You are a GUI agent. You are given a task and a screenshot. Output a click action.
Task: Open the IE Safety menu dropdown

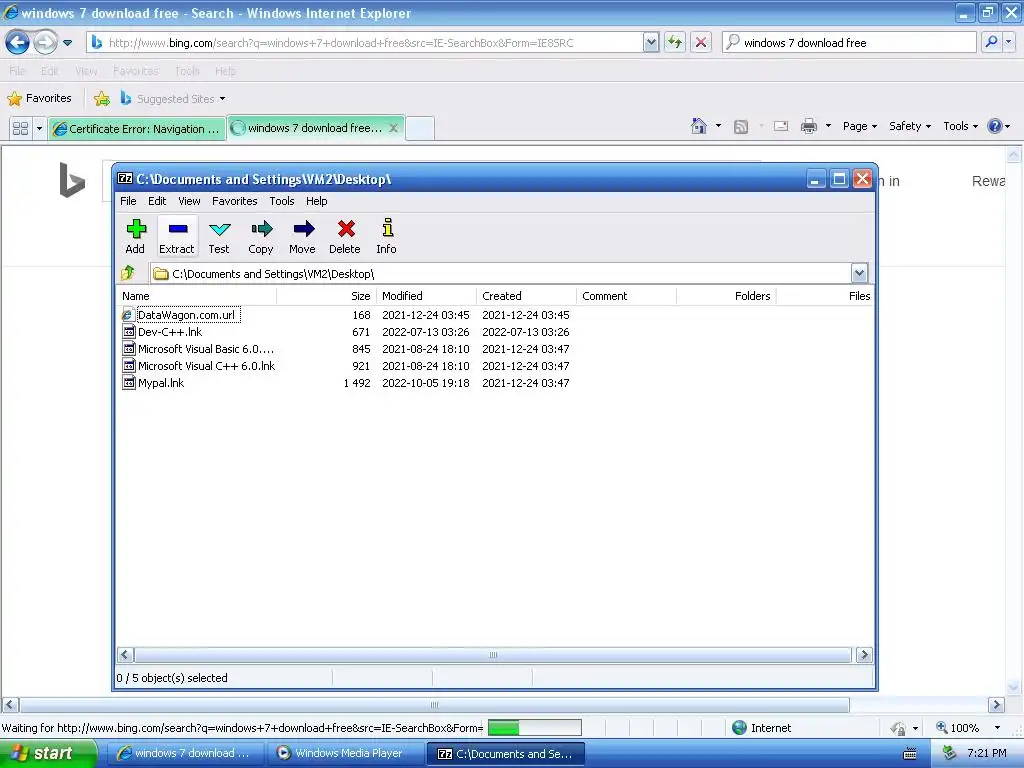pyautogui.click(x=910, y=126)
